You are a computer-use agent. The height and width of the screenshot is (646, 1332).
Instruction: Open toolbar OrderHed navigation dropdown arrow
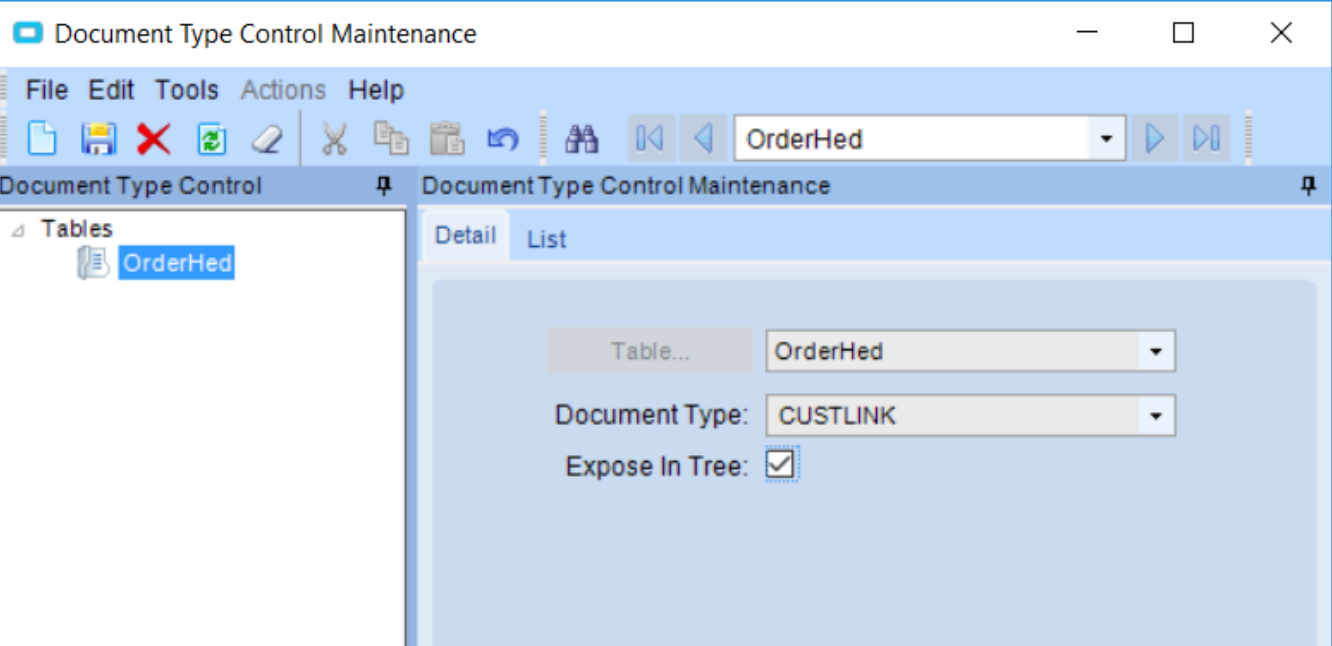[x=1106, y=138]
